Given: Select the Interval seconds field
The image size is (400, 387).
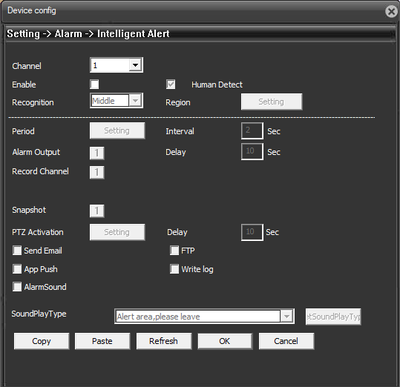Looking at the screenshot, I should pos(252,131).
